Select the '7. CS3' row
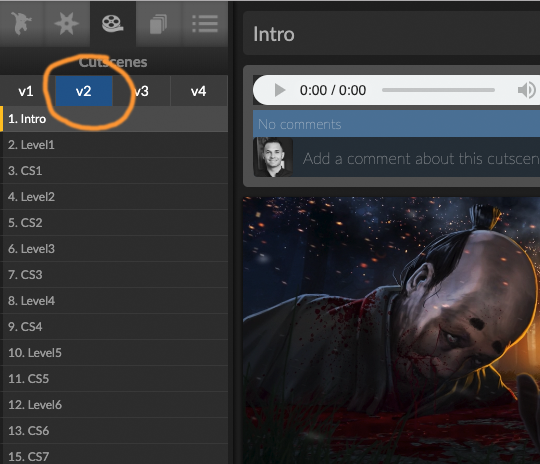540x464 pixels. click(x=114, y=275)
